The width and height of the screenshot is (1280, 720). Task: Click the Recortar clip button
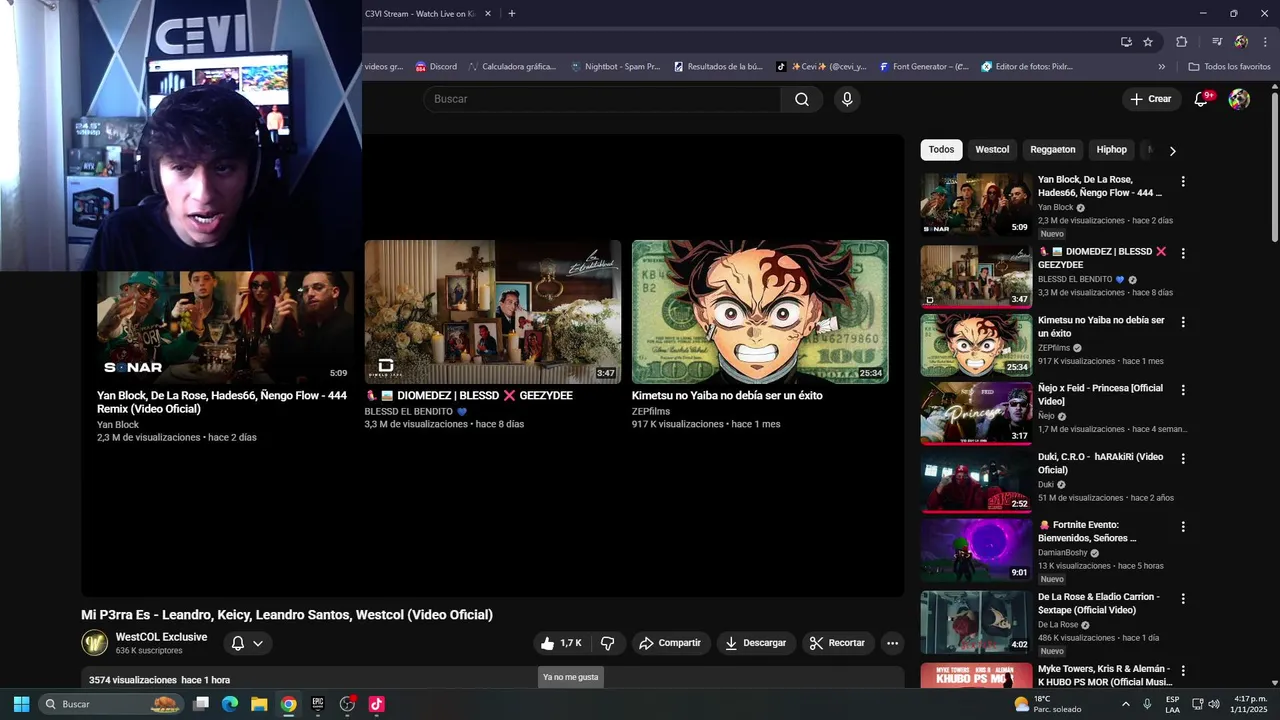[x=837, y=643]
